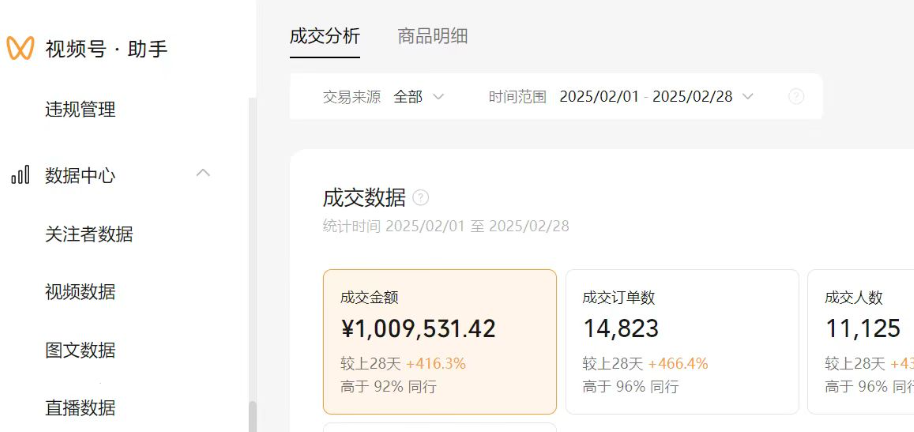Screen dimensions: 914x432
Task: Switch to the 商品明细 tab
Action: point(432,36)
